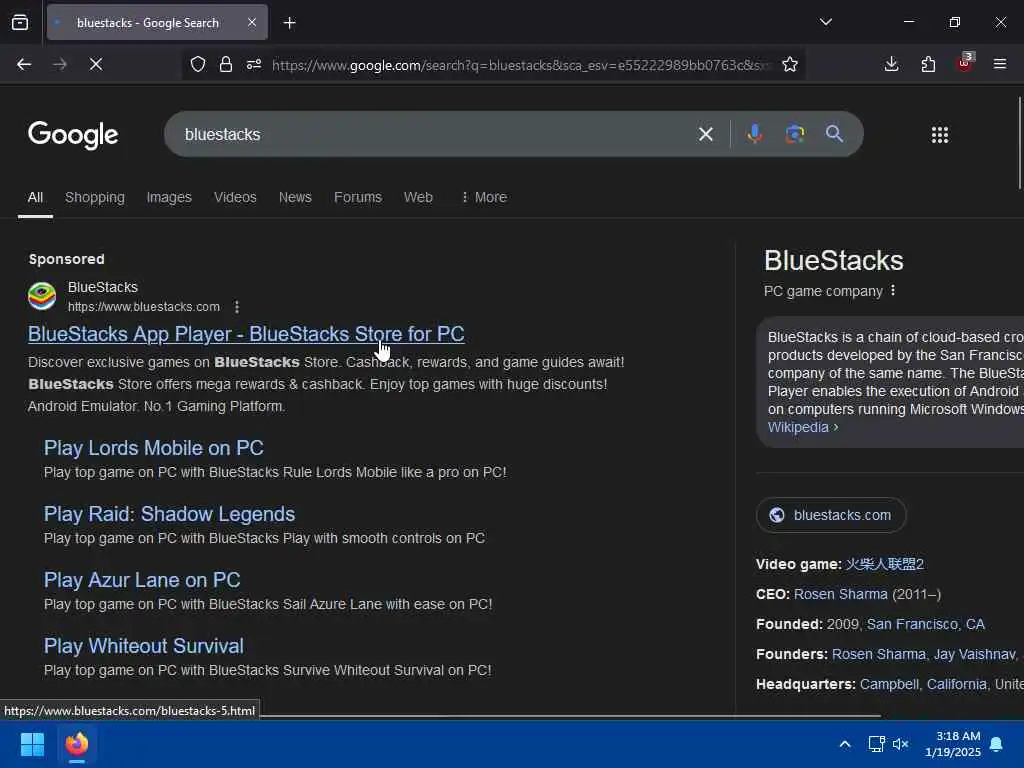Image resolution: width=1024 pixels, height=768 pixels.
Task: Open tracking protection shield icon
Action: [x=198, y=64]
